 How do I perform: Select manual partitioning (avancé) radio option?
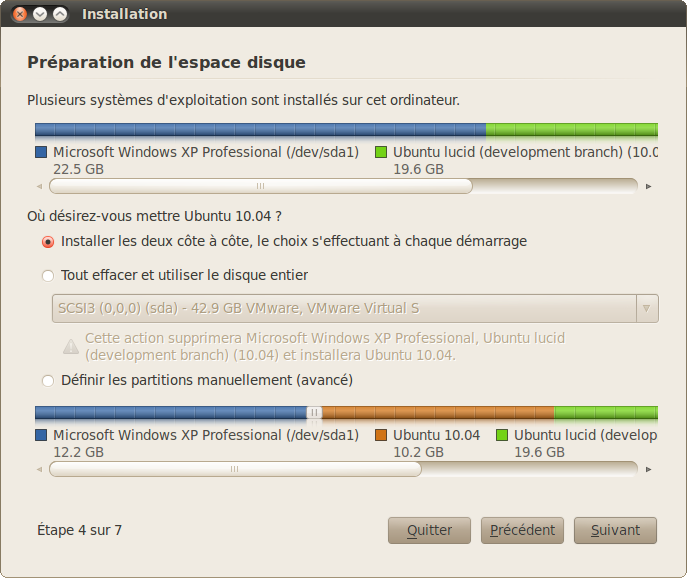(48, 381)
